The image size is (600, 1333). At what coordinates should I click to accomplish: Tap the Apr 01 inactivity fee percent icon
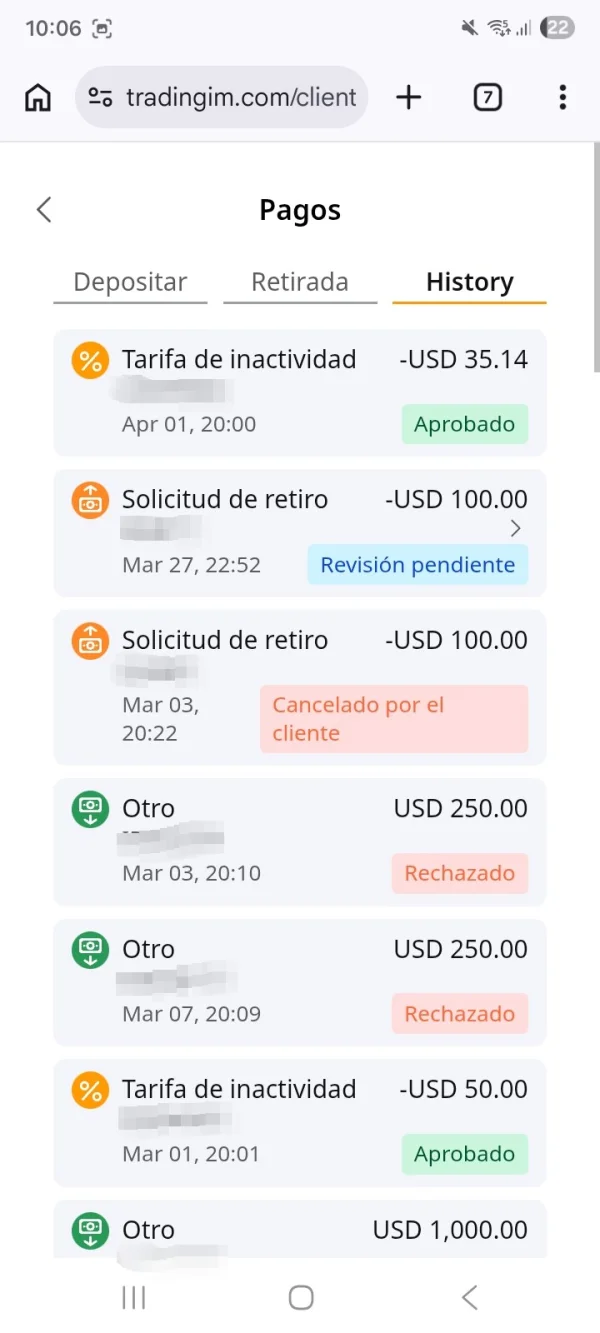click(x=90, y=360)
